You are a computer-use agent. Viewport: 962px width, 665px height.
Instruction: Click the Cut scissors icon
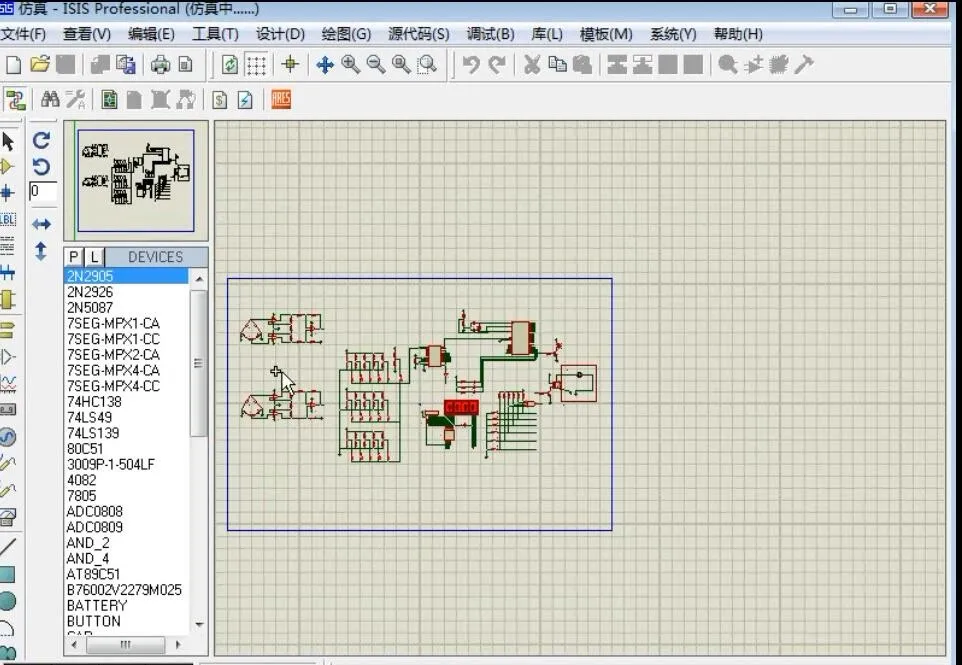[532, 64]
